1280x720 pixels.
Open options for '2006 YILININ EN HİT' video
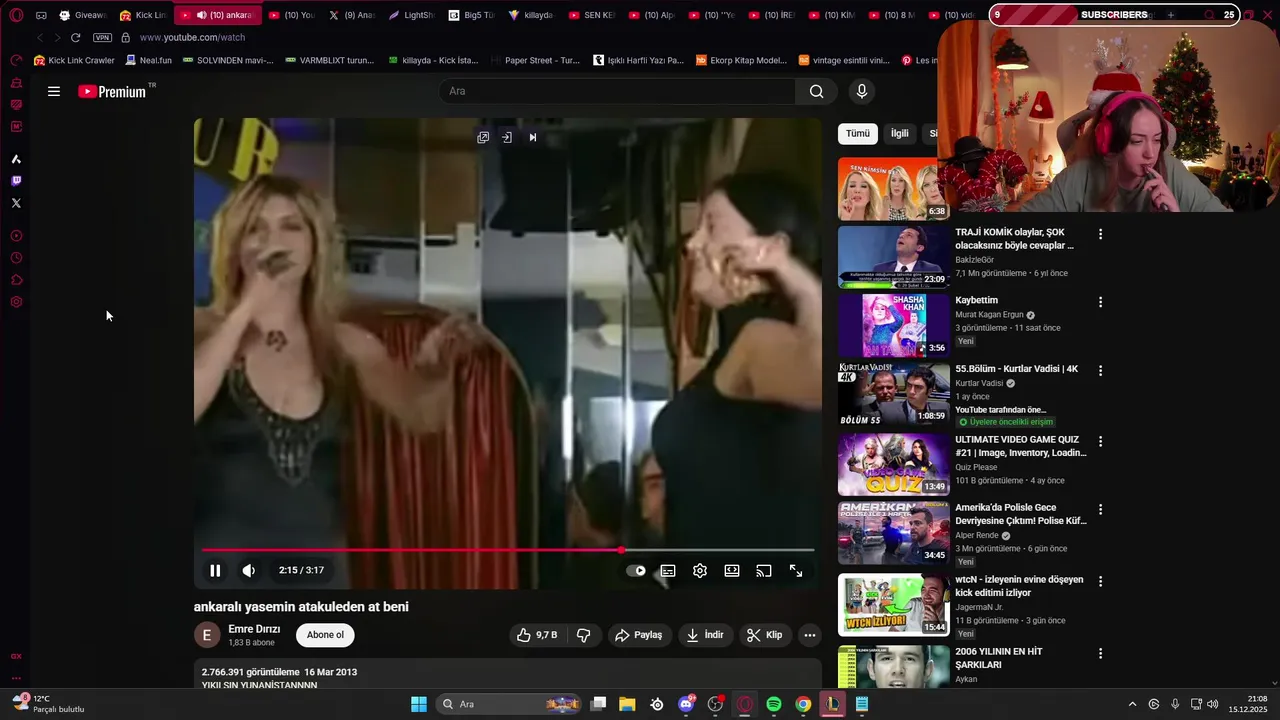pyautogui.click(x=1100, y=653)
